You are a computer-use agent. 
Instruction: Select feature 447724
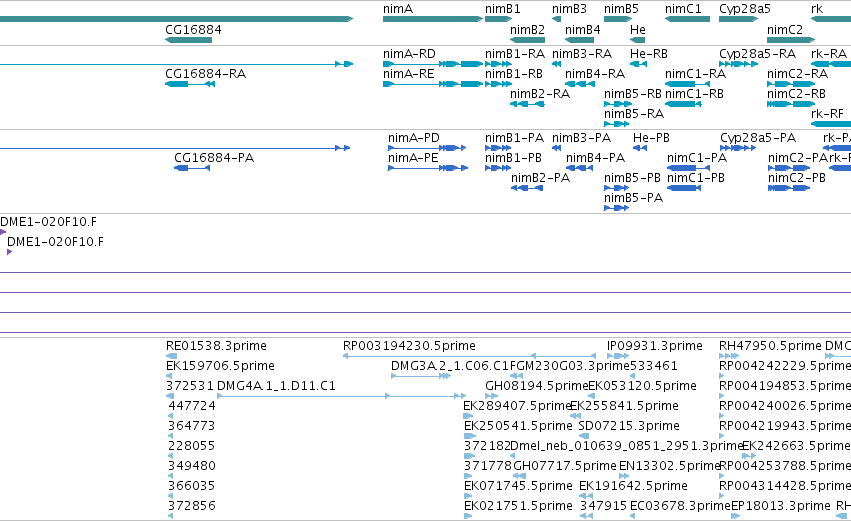click(x=170, y=416)
